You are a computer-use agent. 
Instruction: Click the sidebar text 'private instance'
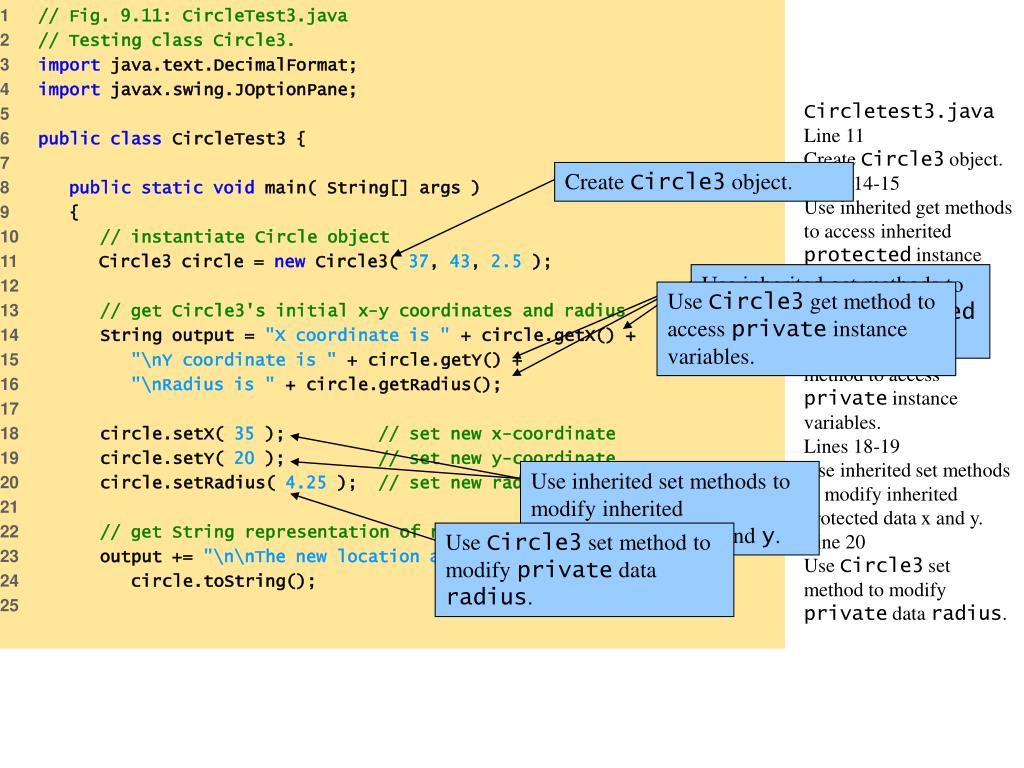click(x=880, y=399)
